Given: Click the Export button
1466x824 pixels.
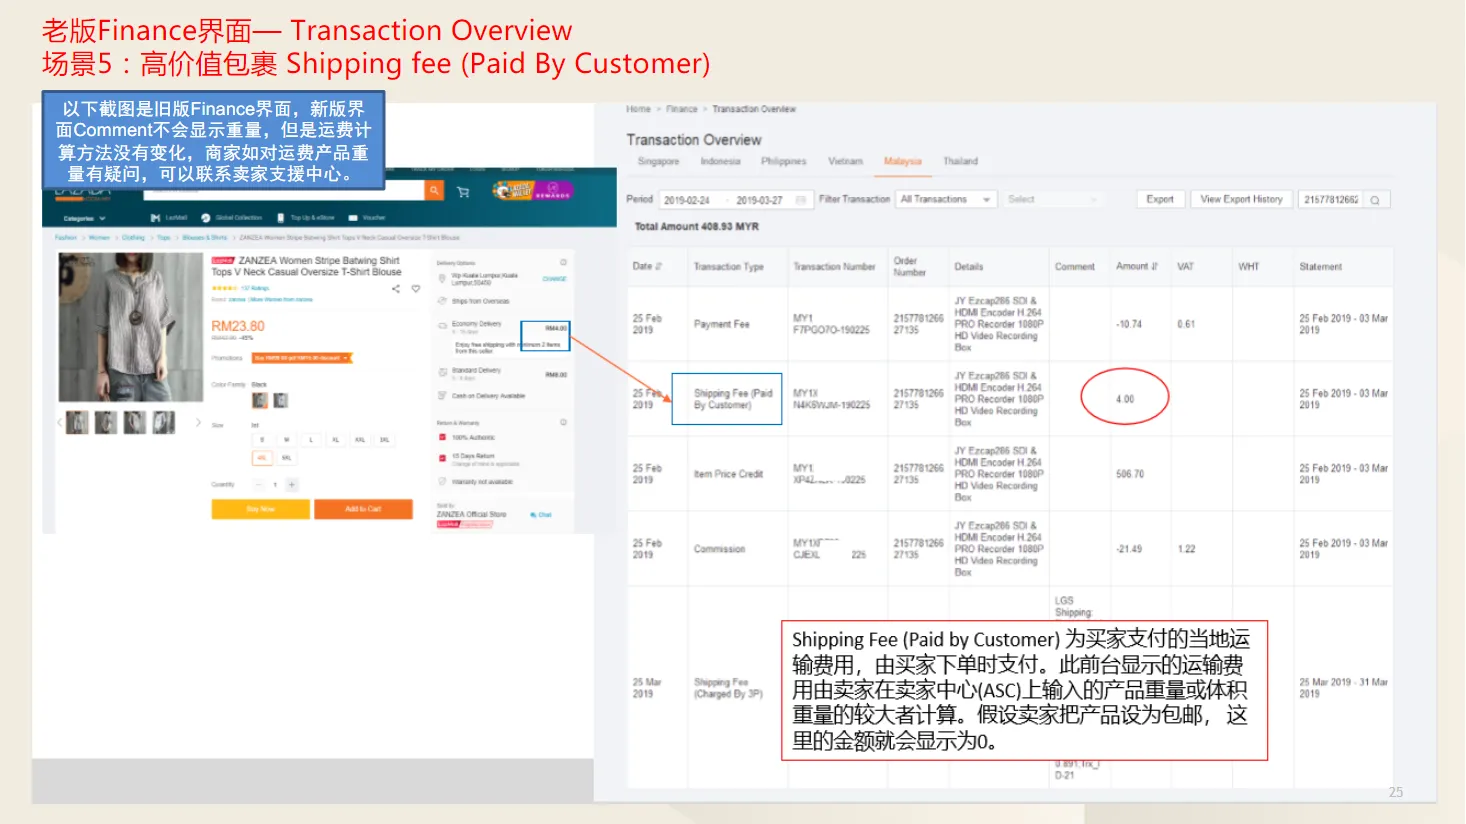Looking at the screenshot, I should (1159, 198).
